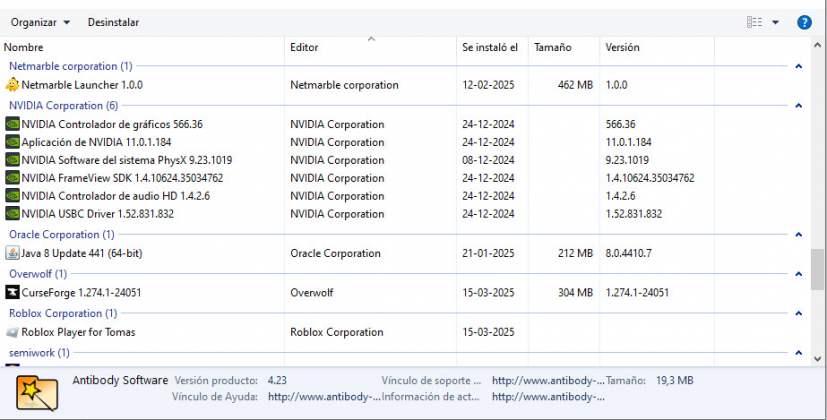Select NVIDIA FrameView SDK row name
This screenshot has height=420, width=827.
122,178
